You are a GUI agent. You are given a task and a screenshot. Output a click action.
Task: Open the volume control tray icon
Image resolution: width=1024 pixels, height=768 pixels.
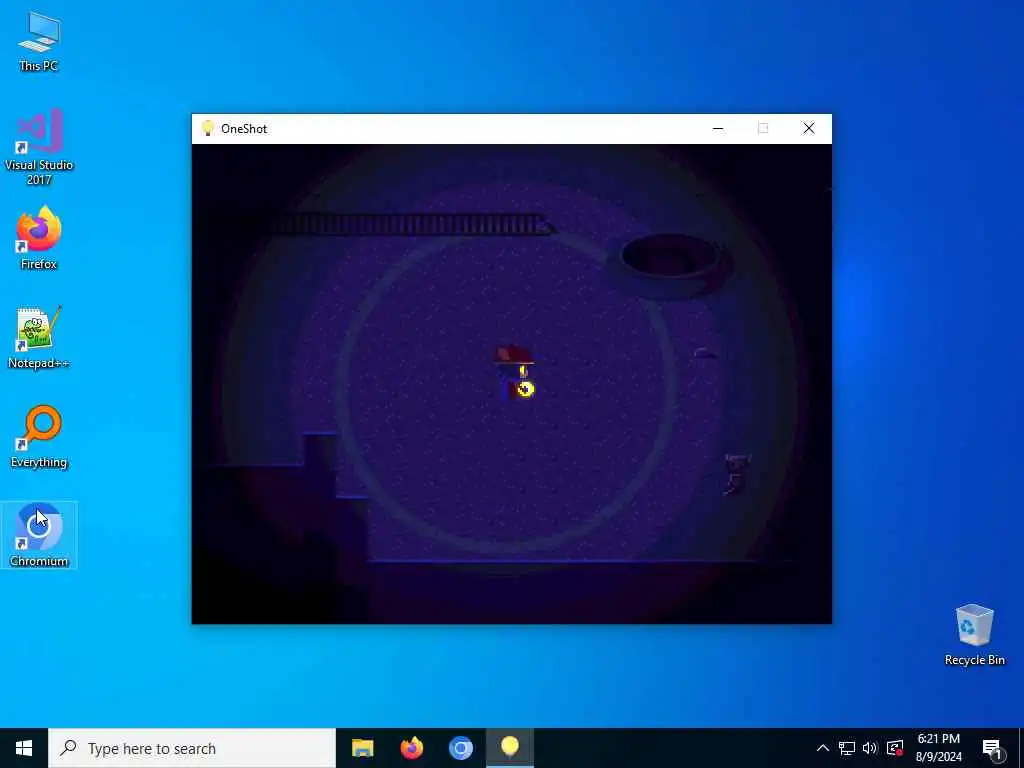coord(870,748)
